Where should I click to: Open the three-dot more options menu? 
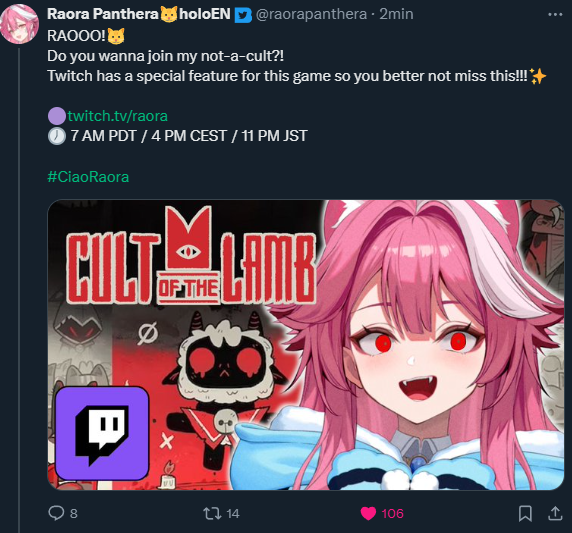click(555, 15)
